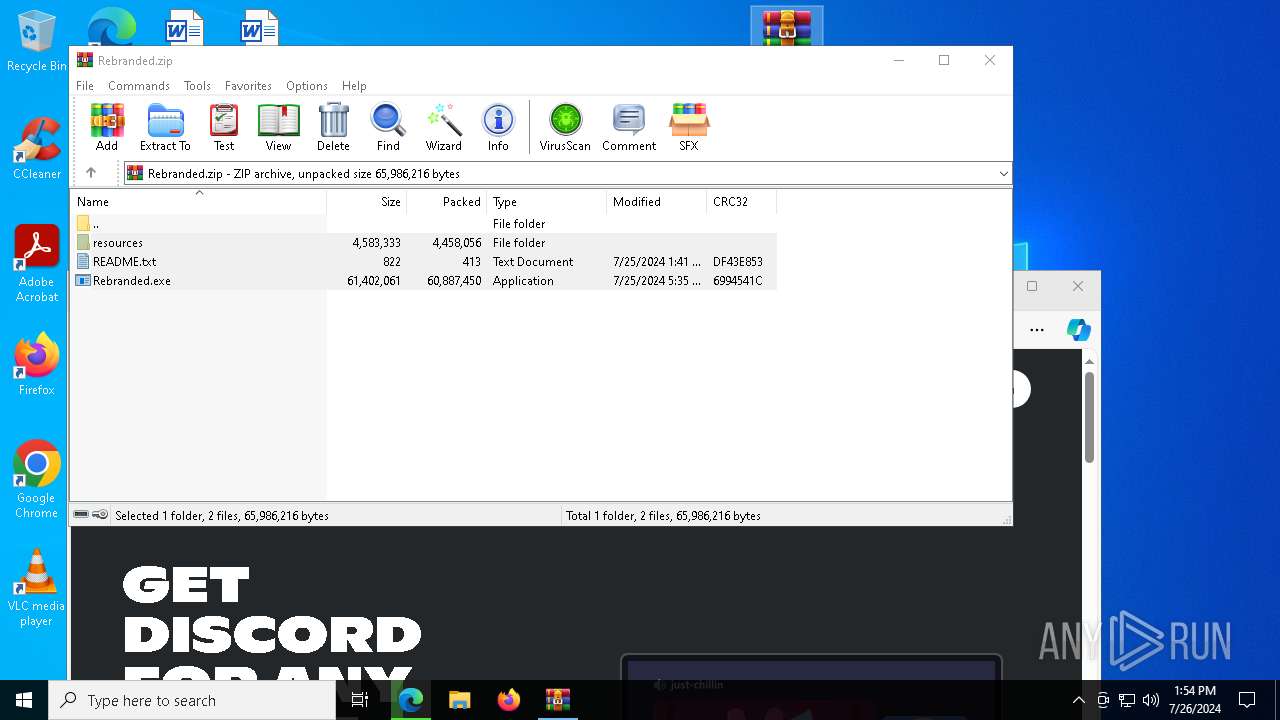The width and height of the screenshot is (1280, 720).
Task: Show archive Info
Action: (x=498, y=127)
